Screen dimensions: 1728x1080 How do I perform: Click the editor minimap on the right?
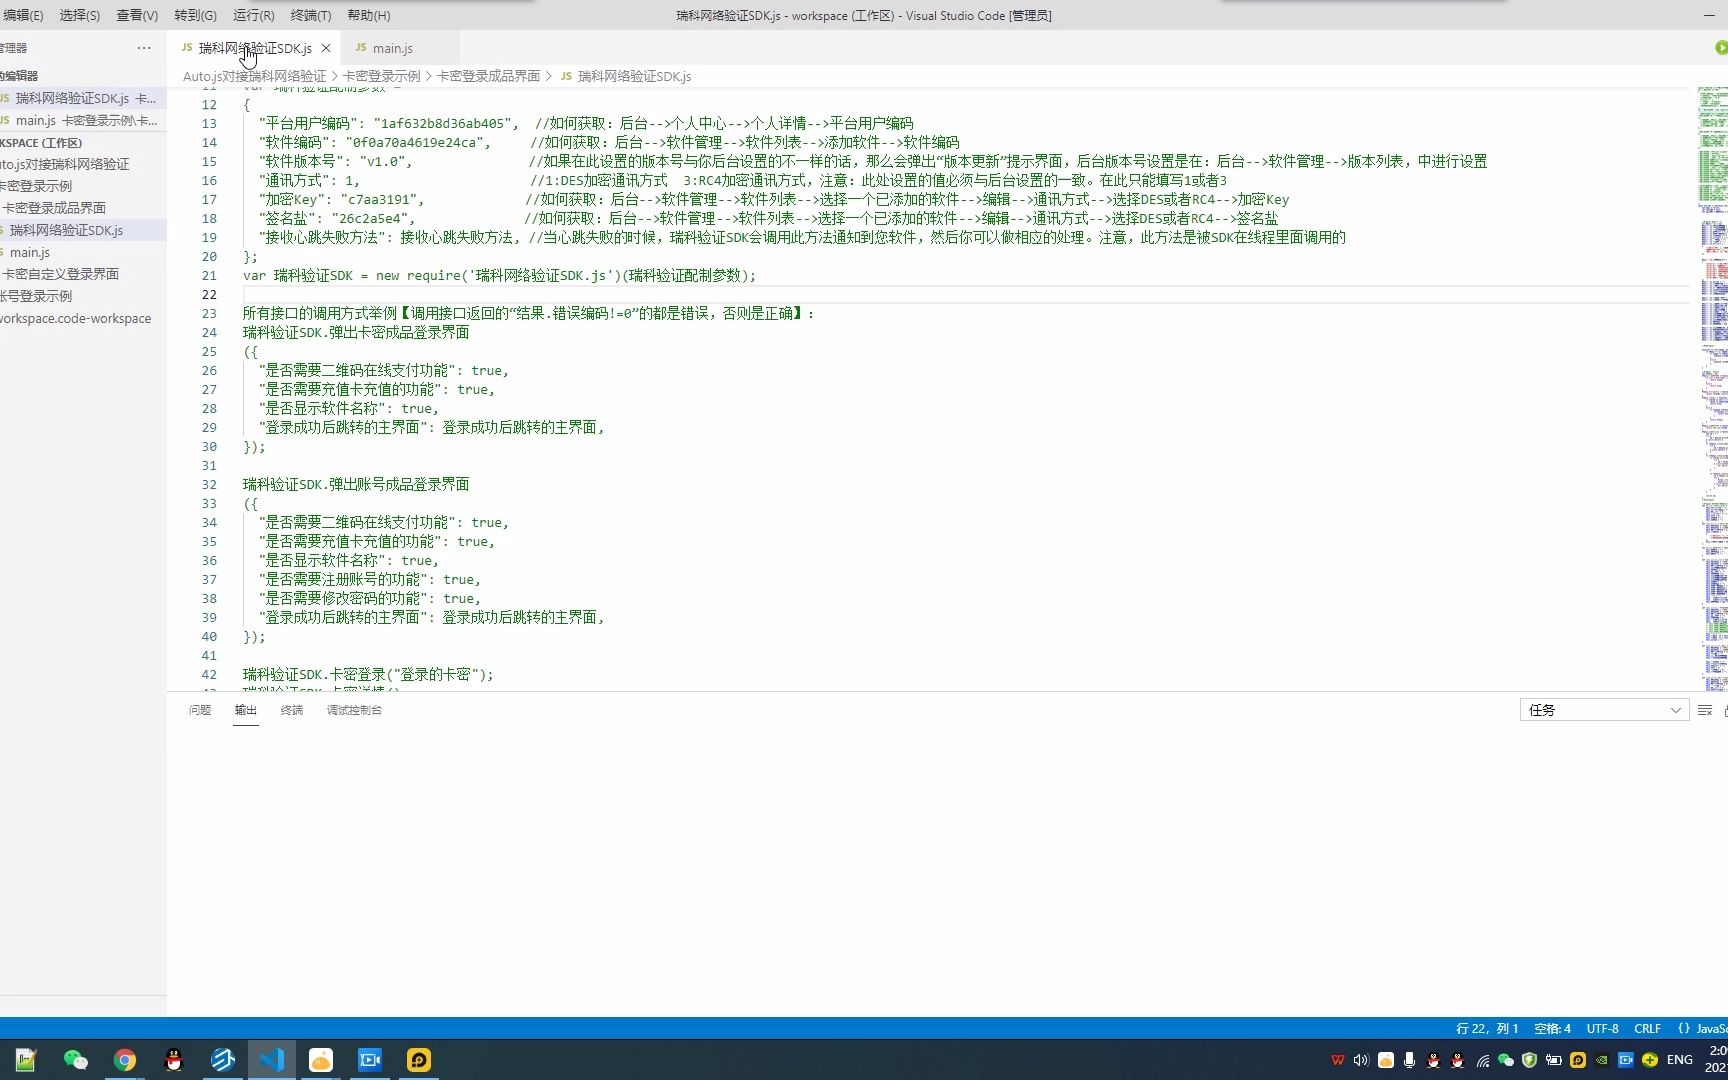coord(1712,388)
